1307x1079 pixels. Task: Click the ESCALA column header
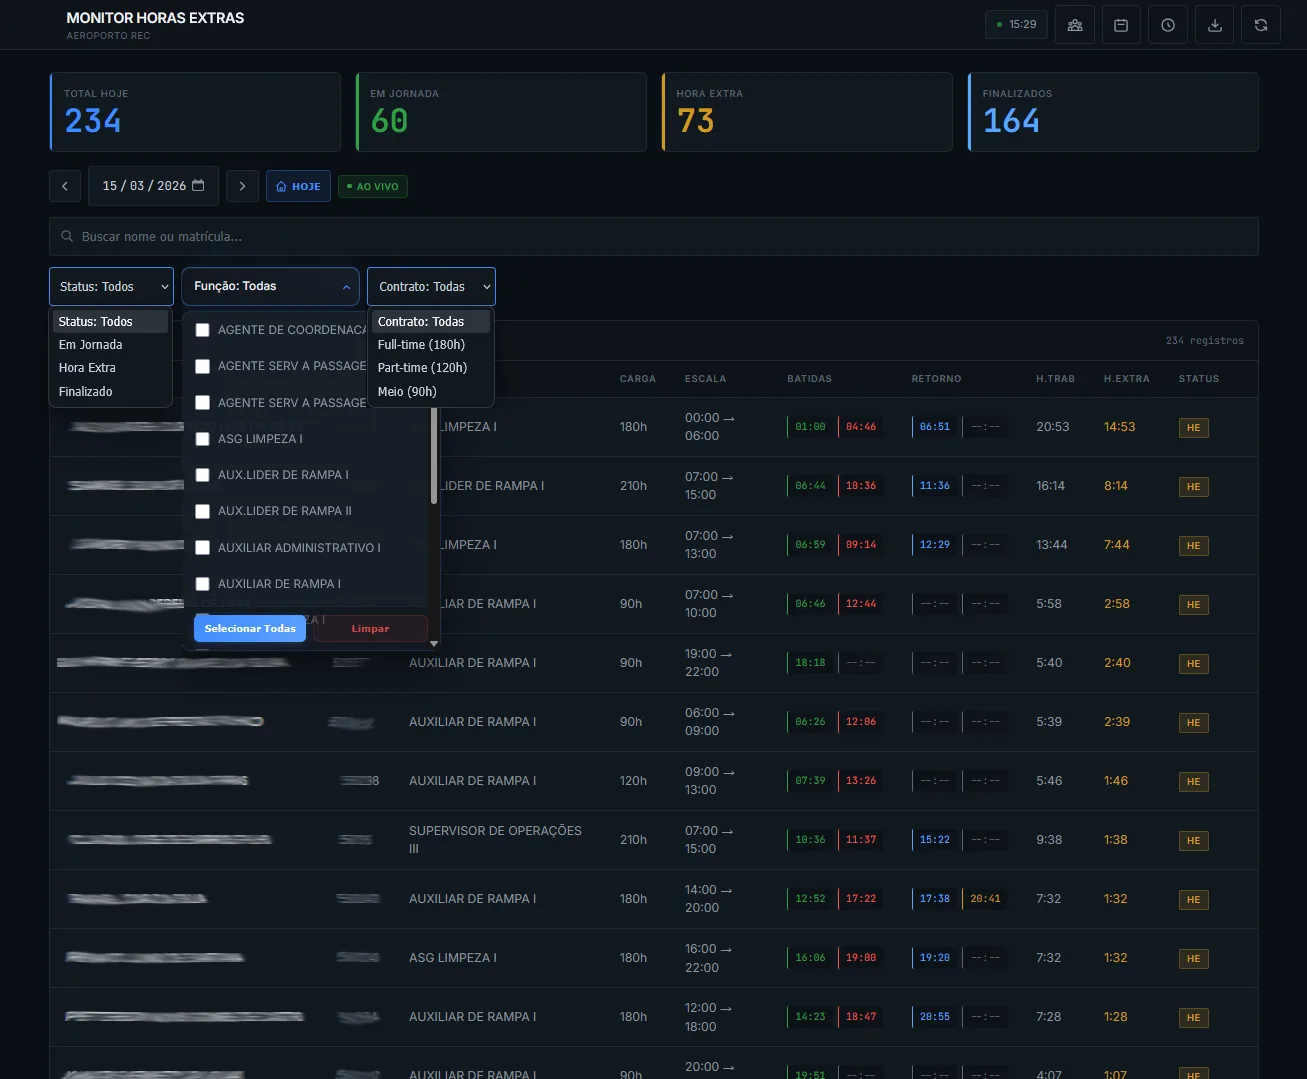(705, 379)
